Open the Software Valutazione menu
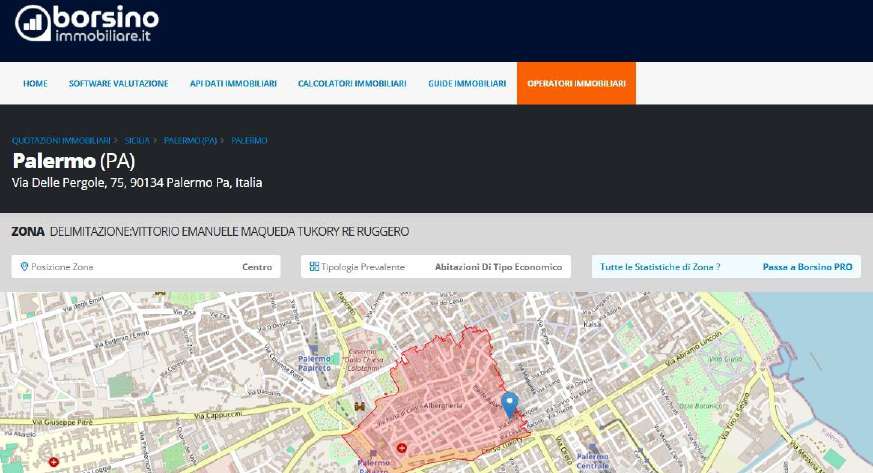This screenshot has width=873, height=473. [118, 83]
